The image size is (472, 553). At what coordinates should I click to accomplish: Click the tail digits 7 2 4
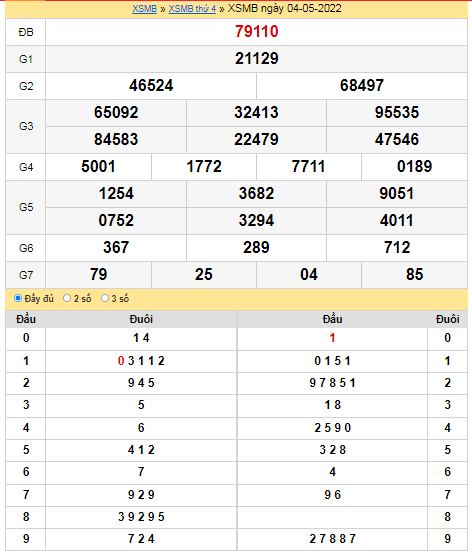(x=141, y=539)
